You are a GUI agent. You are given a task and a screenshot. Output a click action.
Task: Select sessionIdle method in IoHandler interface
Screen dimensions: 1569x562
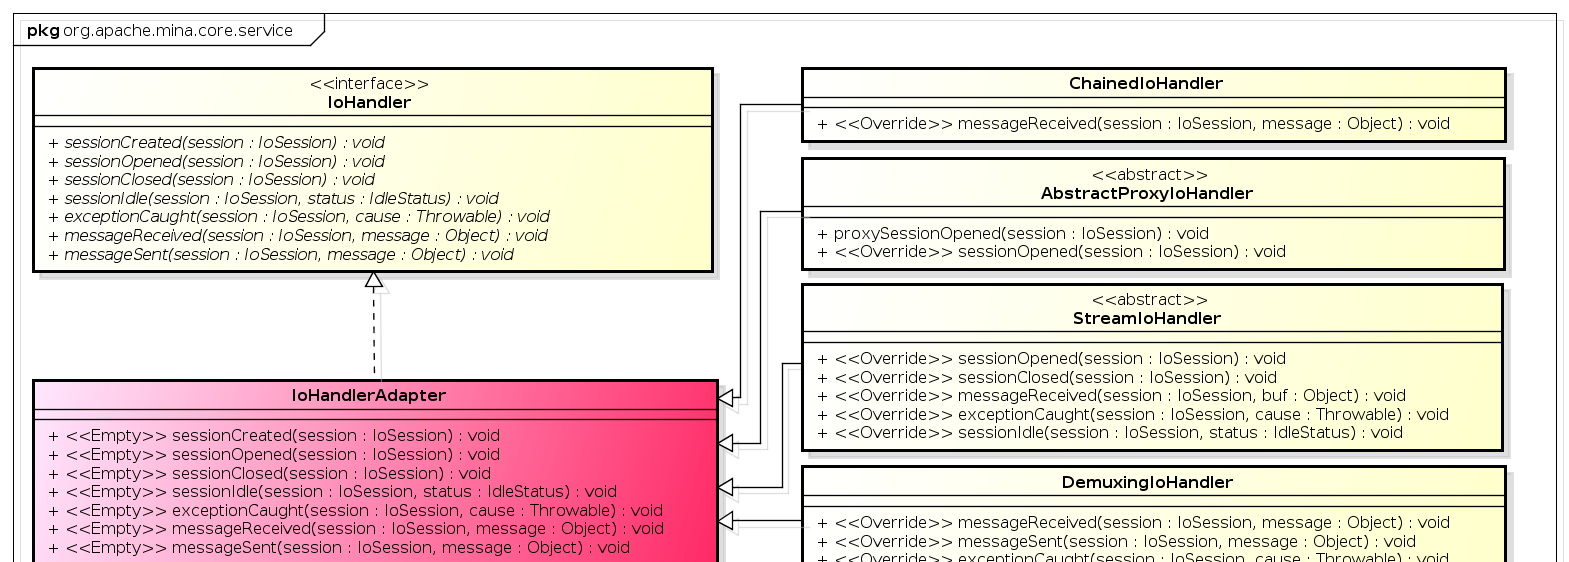point(273,199)
